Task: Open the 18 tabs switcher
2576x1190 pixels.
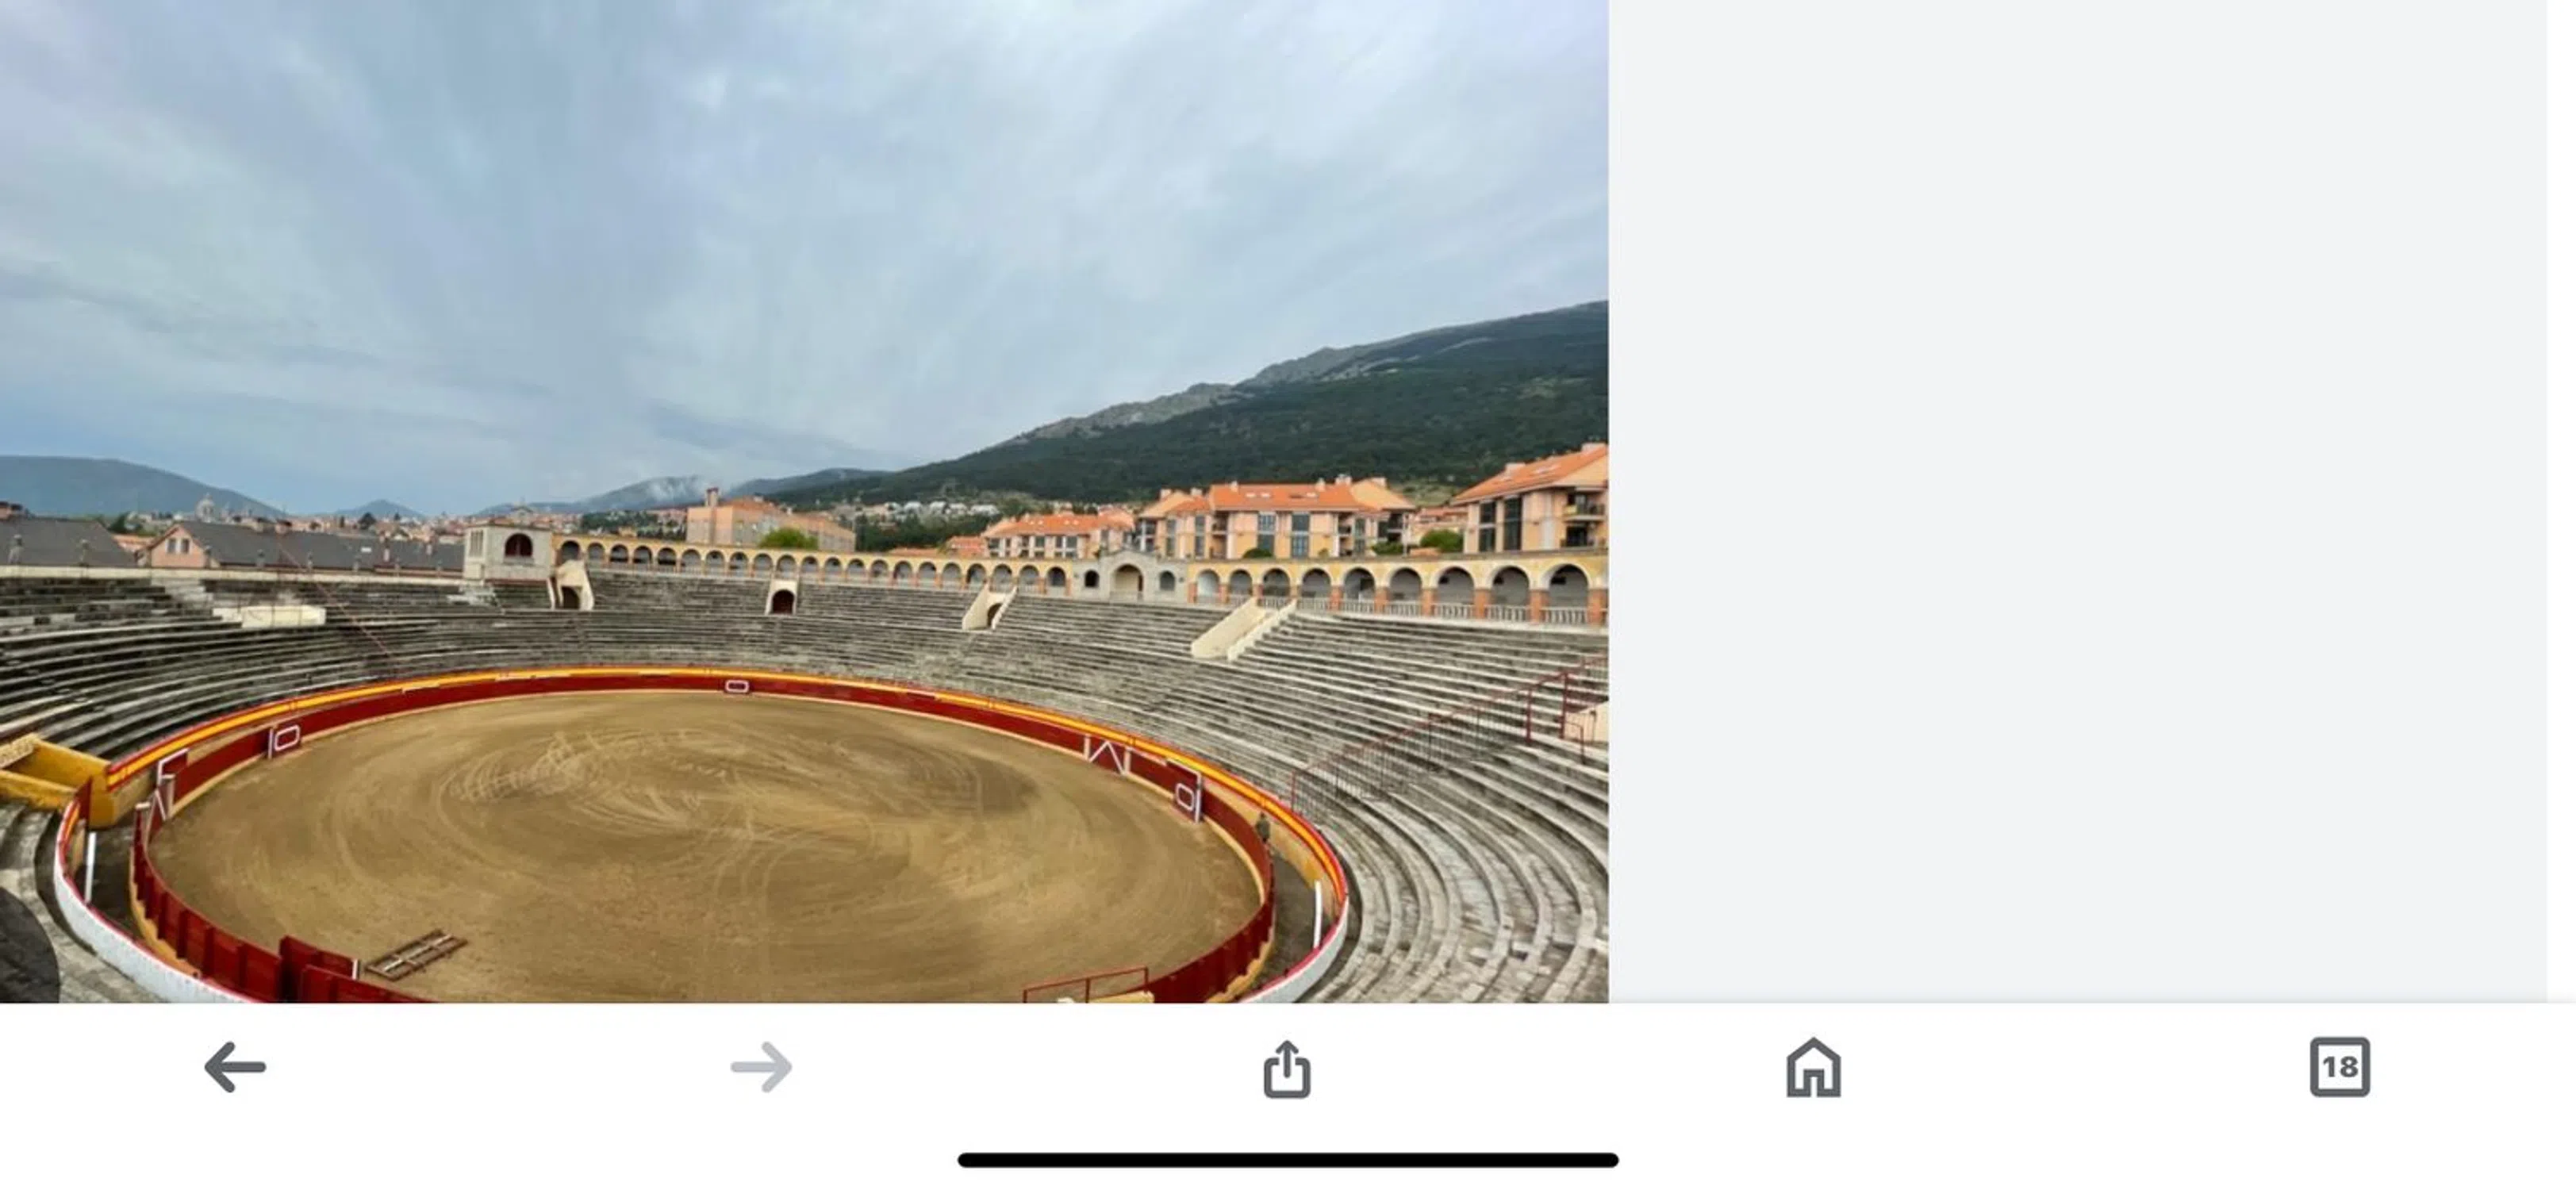Action: [x=2339, y=1067]
